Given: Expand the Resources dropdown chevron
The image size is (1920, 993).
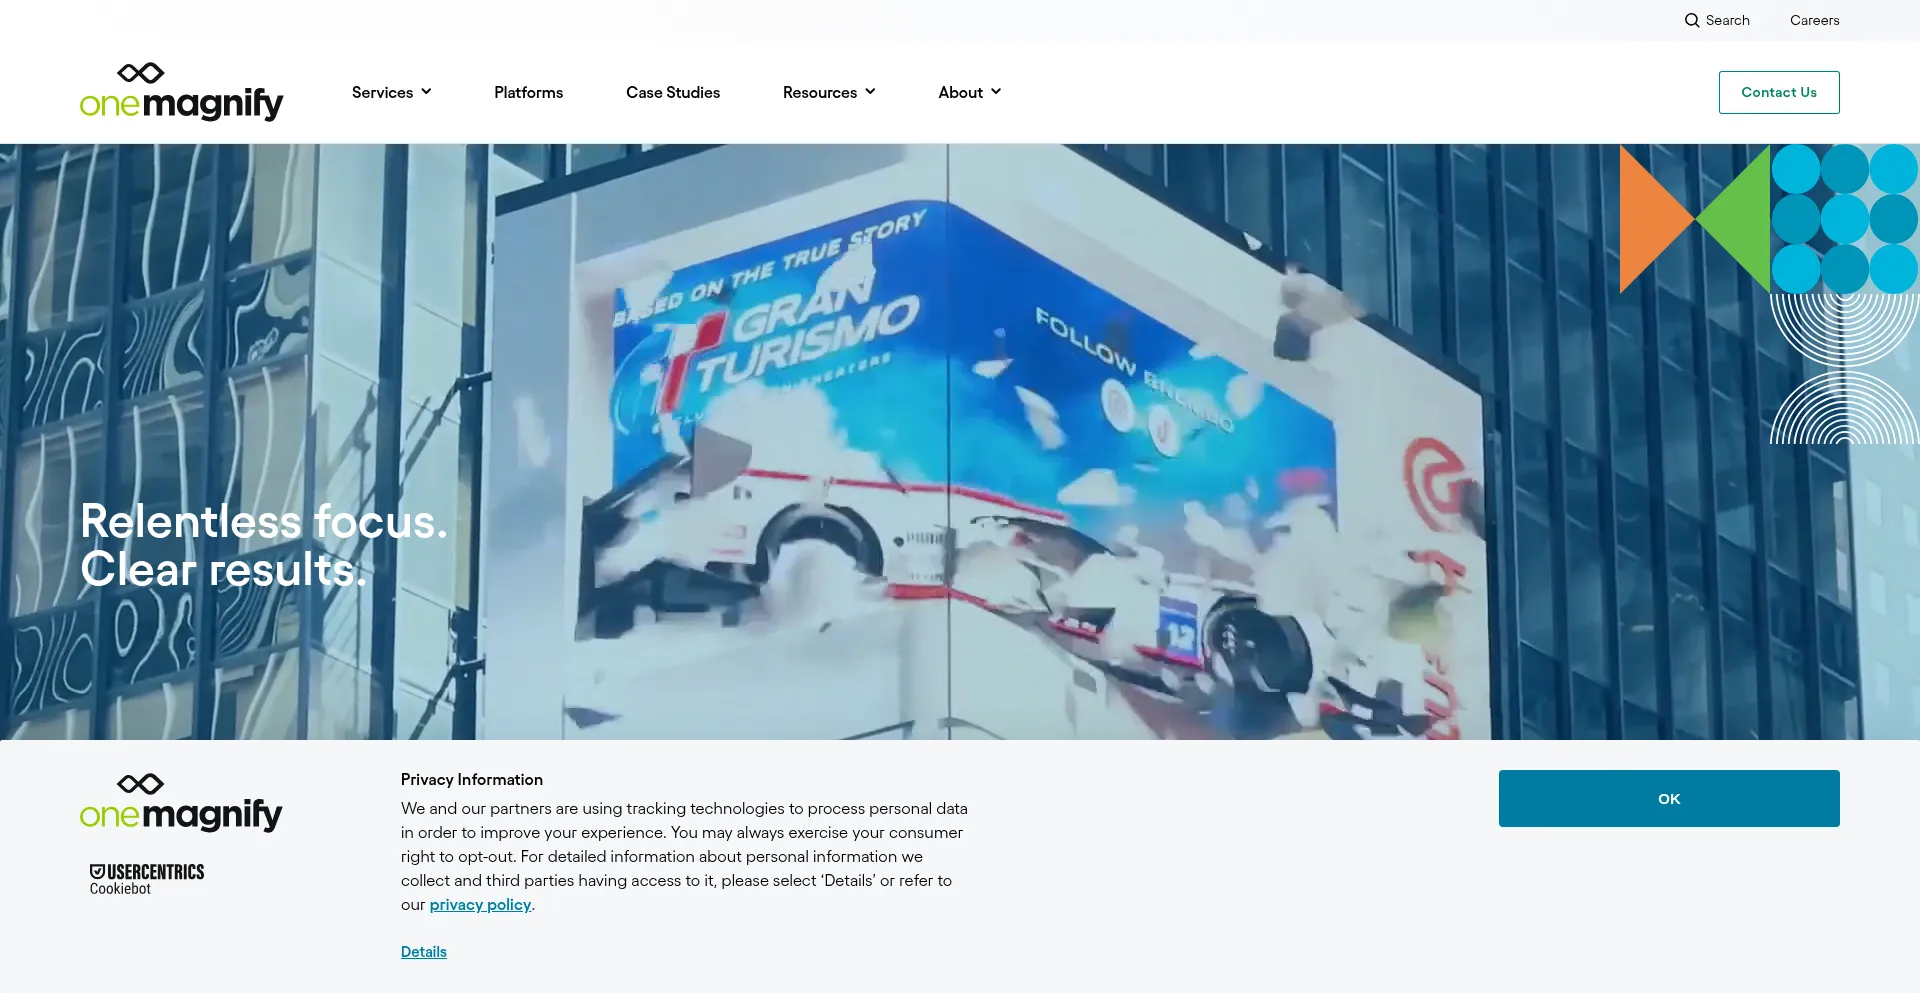Looking at the screenshot, I should point(870,92).
